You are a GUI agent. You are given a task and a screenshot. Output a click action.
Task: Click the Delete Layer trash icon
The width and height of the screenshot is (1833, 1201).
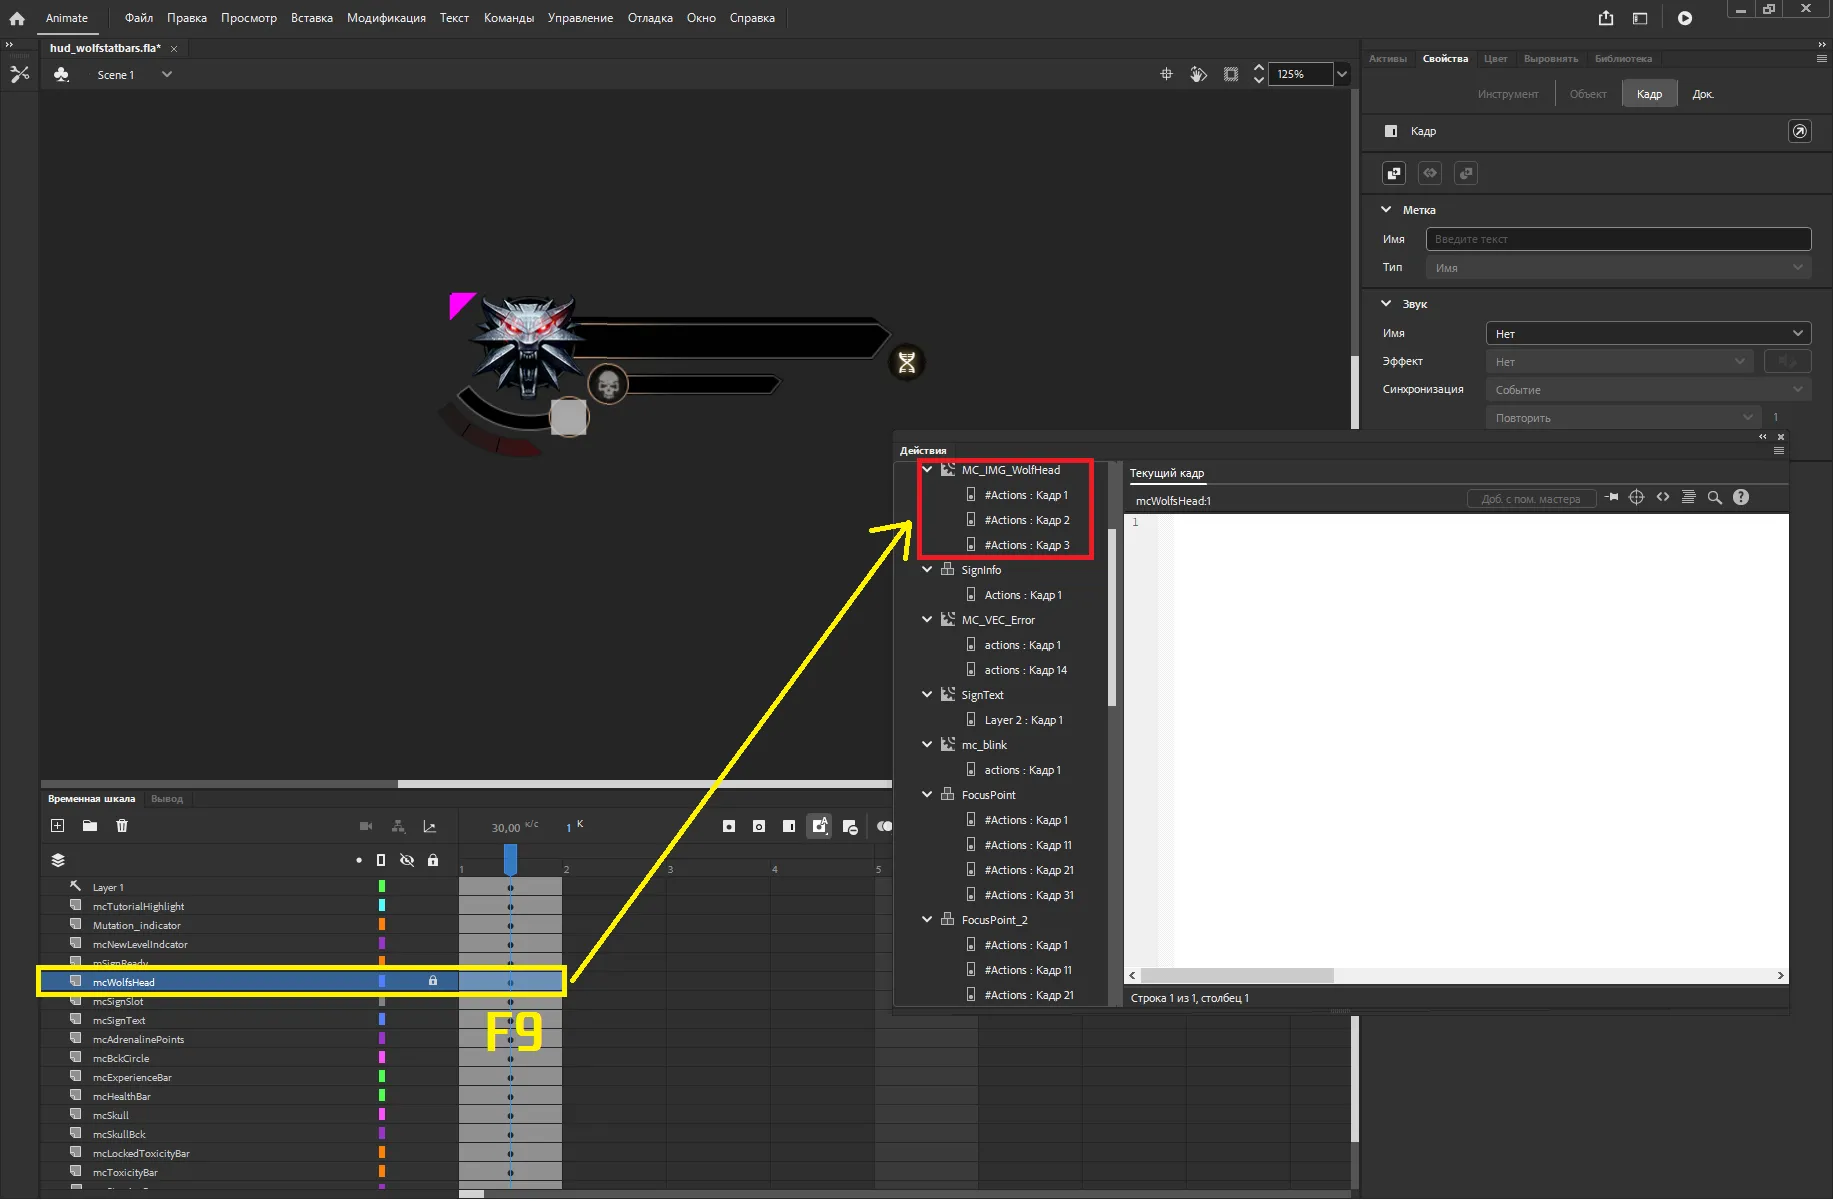122,826
